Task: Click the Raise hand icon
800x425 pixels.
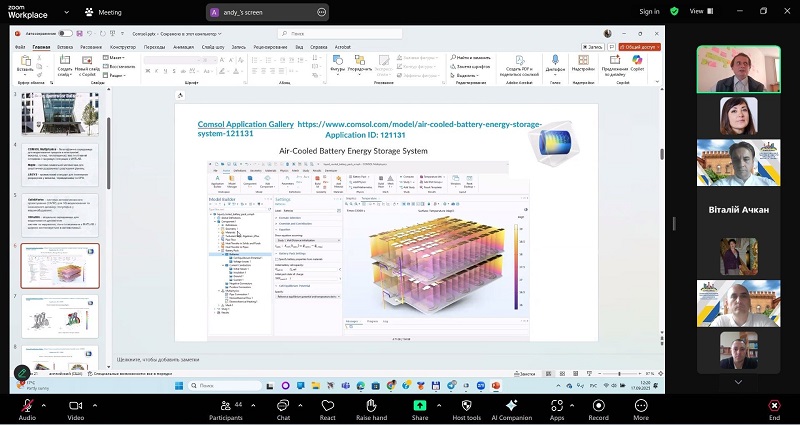Action: click(x=371, y=406)
